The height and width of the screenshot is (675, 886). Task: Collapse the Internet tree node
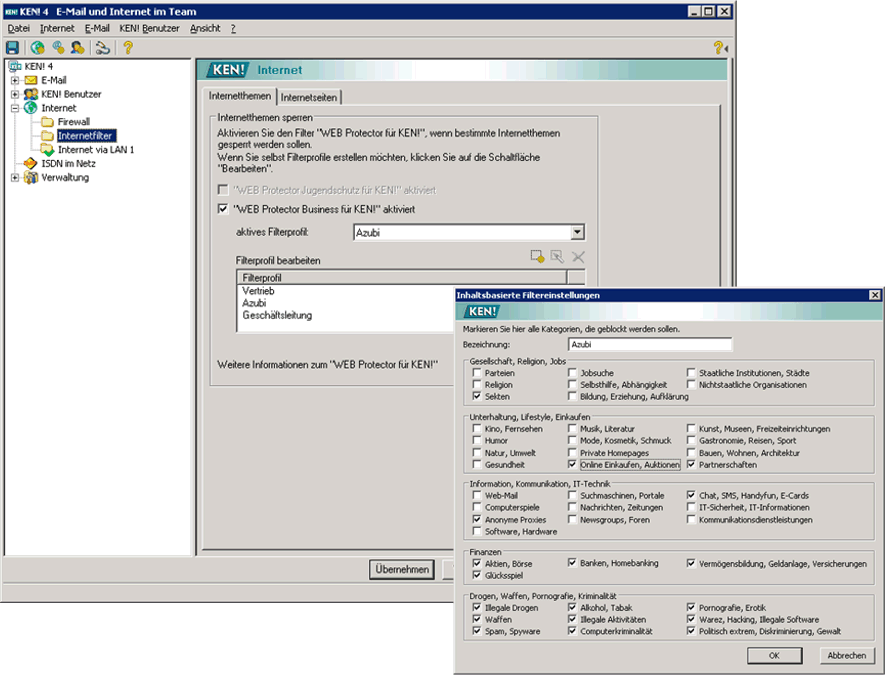pos(15,108)
